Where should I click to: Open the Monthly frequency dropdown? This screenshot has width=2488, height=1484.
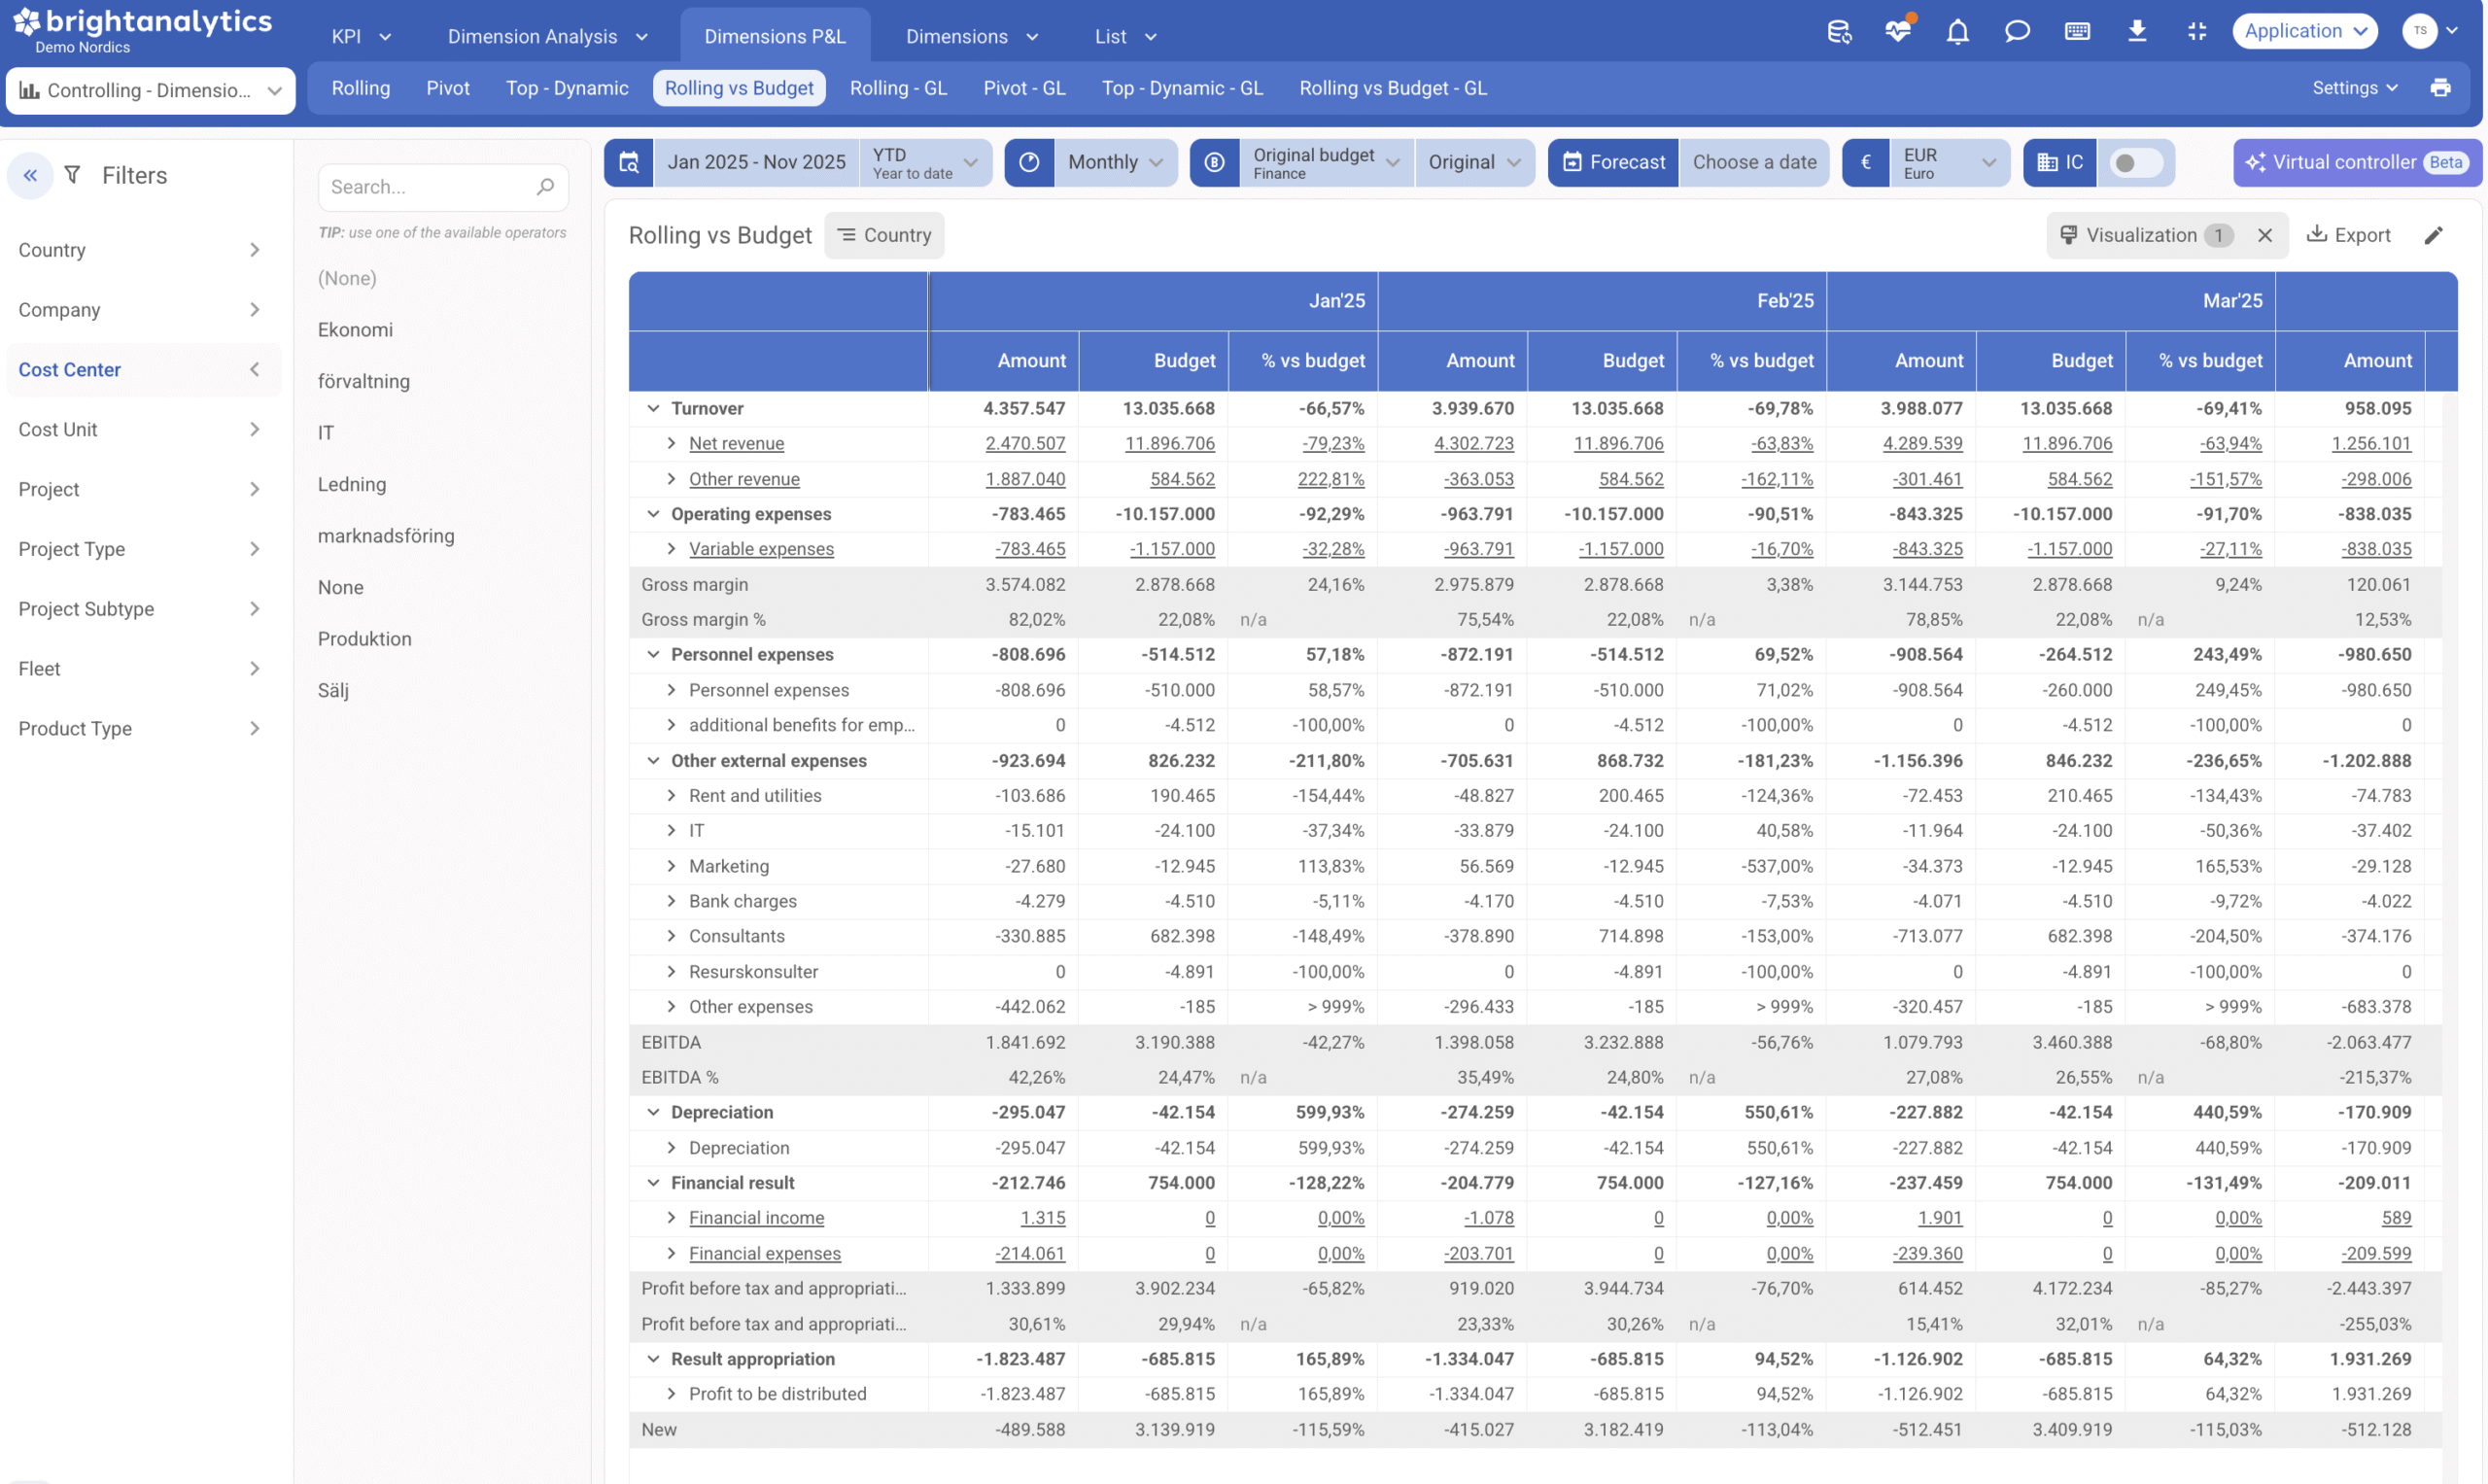(x=1114, y=162)
